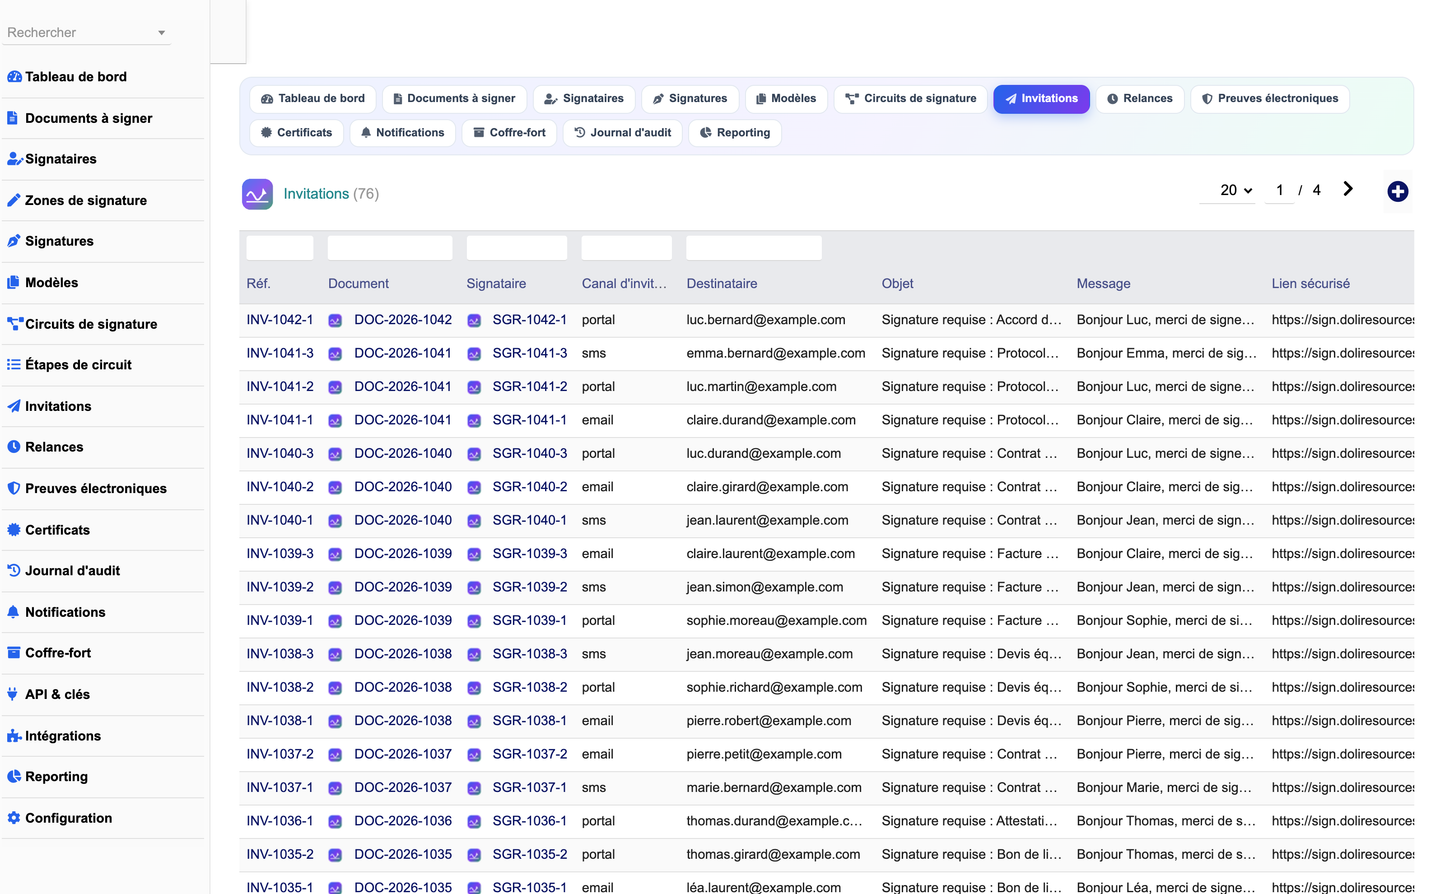Open Journal d'audit top tab
This screenshot has width=1445, height=894.
click(x=622, y=133)
